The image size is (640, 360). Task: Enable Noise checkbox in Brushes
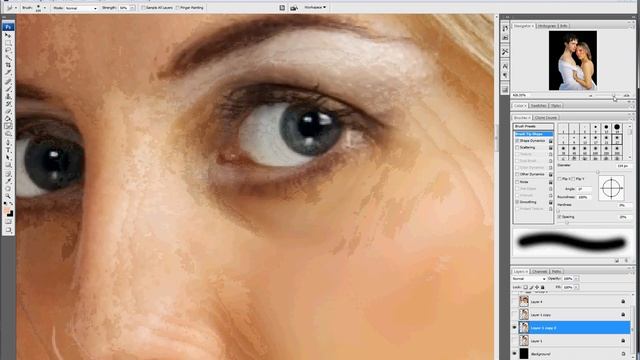518,182
